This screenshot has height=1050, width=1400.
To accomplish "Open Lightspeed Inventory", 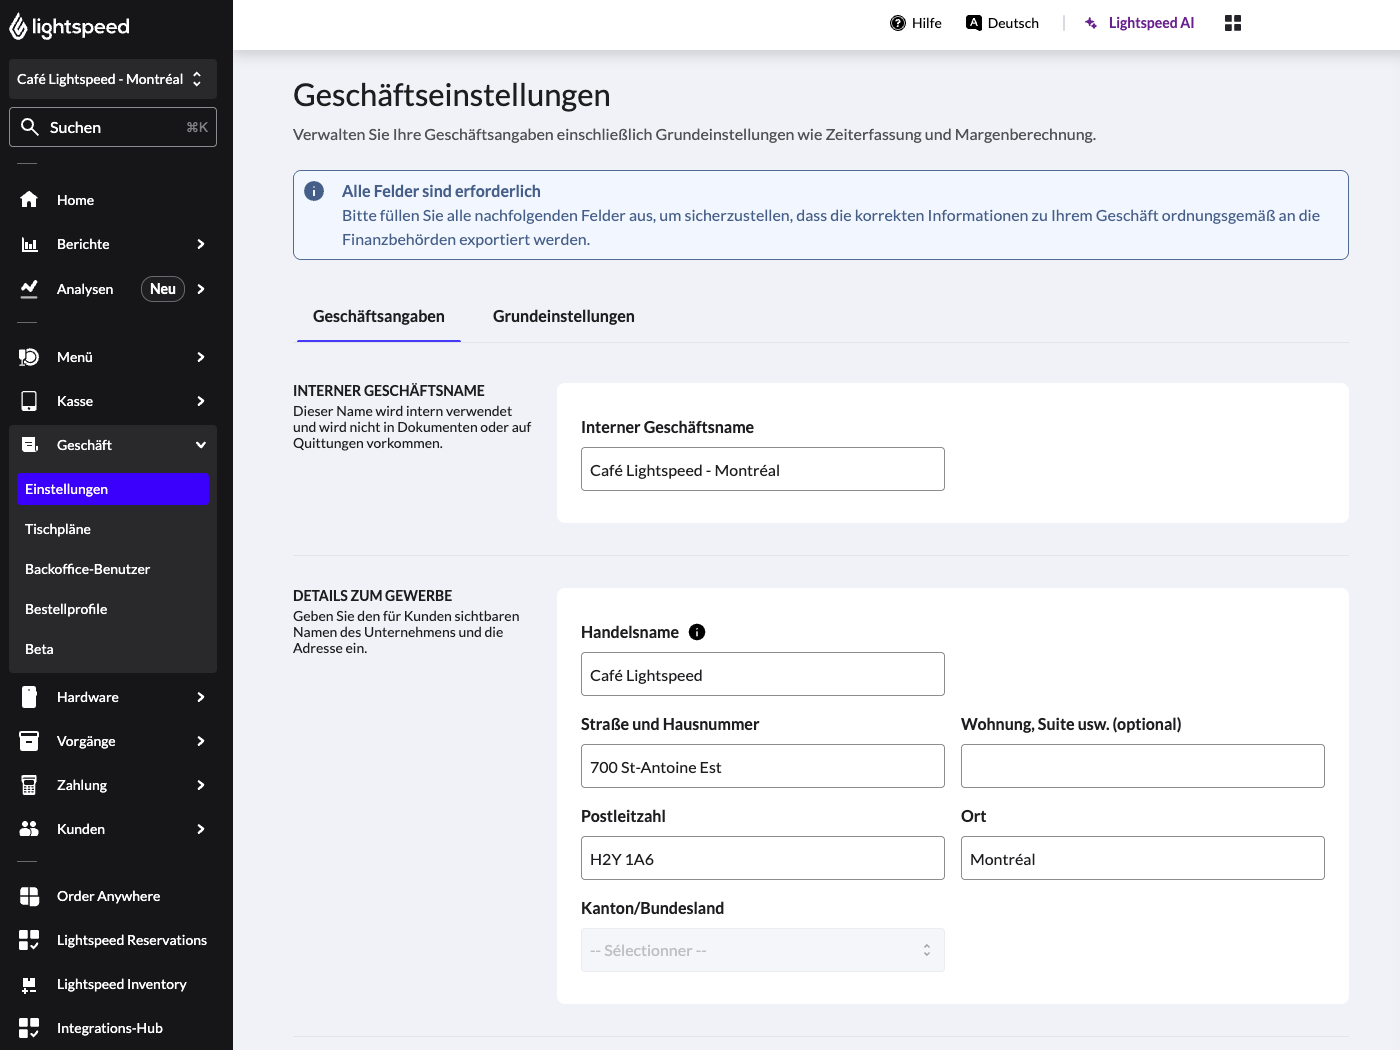I will (x=113, y=984).
